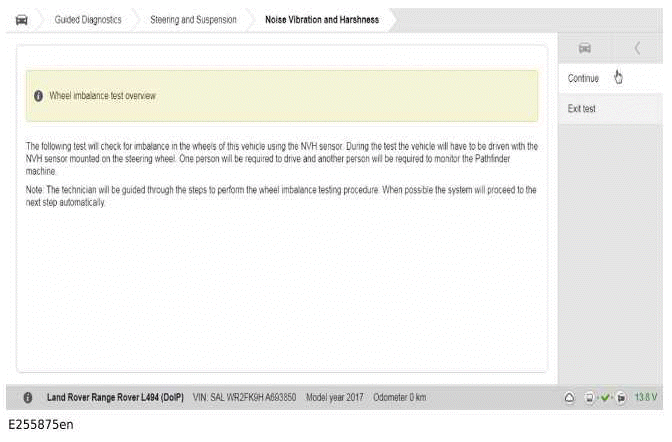The height and width of the screenshot is (442, 672).
Task: Collapse side panel with chevron arrow
Action: pyautogui.click(x=638, y=48)
